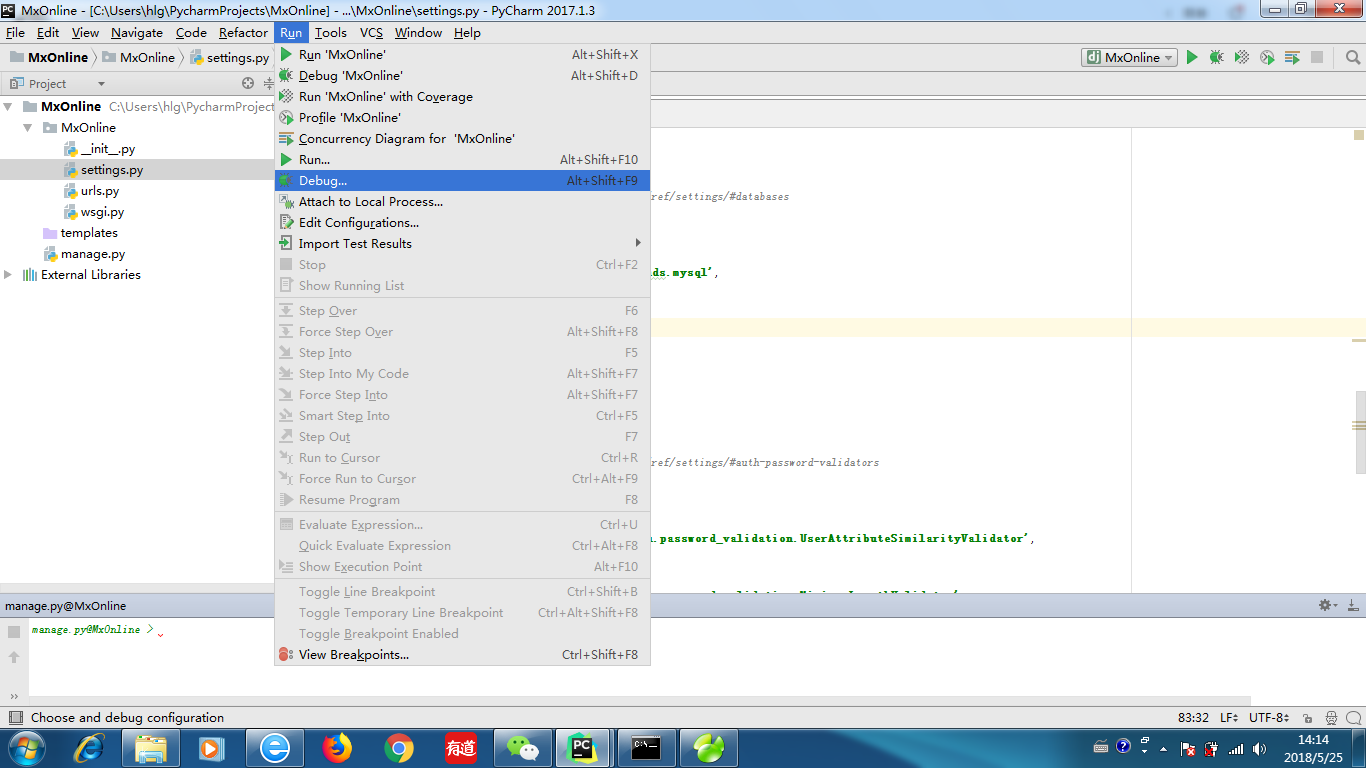Open WeChat from the taskbar

pos(521,748)
